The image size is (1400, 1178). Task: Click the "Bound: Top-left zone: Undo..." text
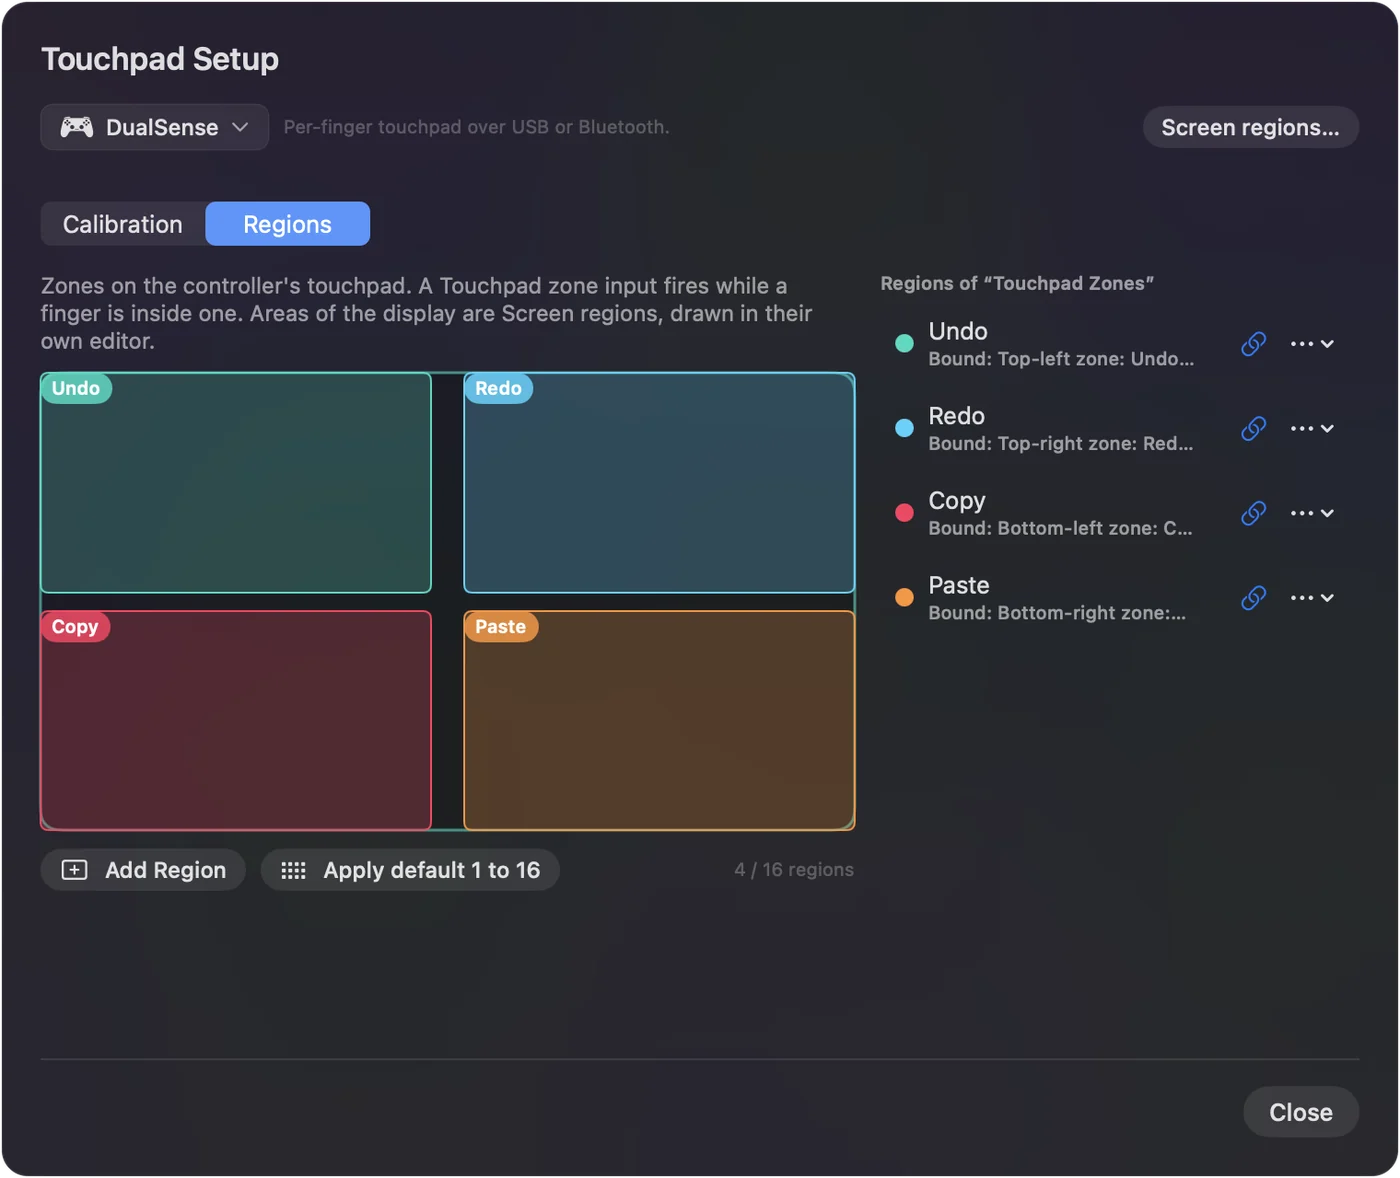(x=1061, y=359)
